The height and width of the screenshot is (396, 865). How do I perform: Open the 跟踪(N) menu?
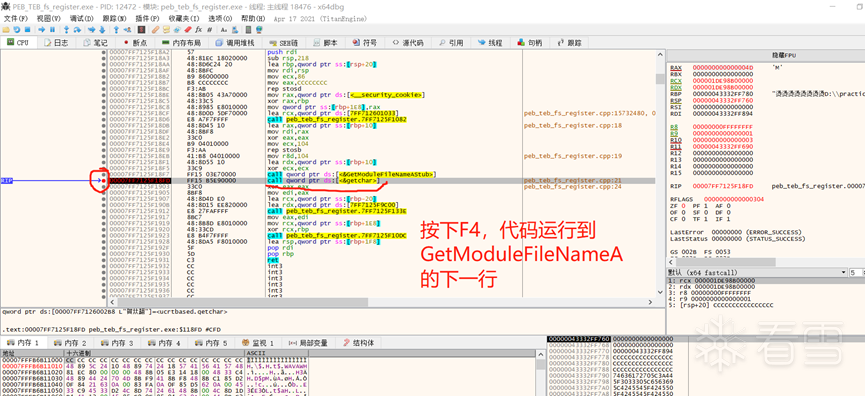pyautogui.click(x=114, y=18)
